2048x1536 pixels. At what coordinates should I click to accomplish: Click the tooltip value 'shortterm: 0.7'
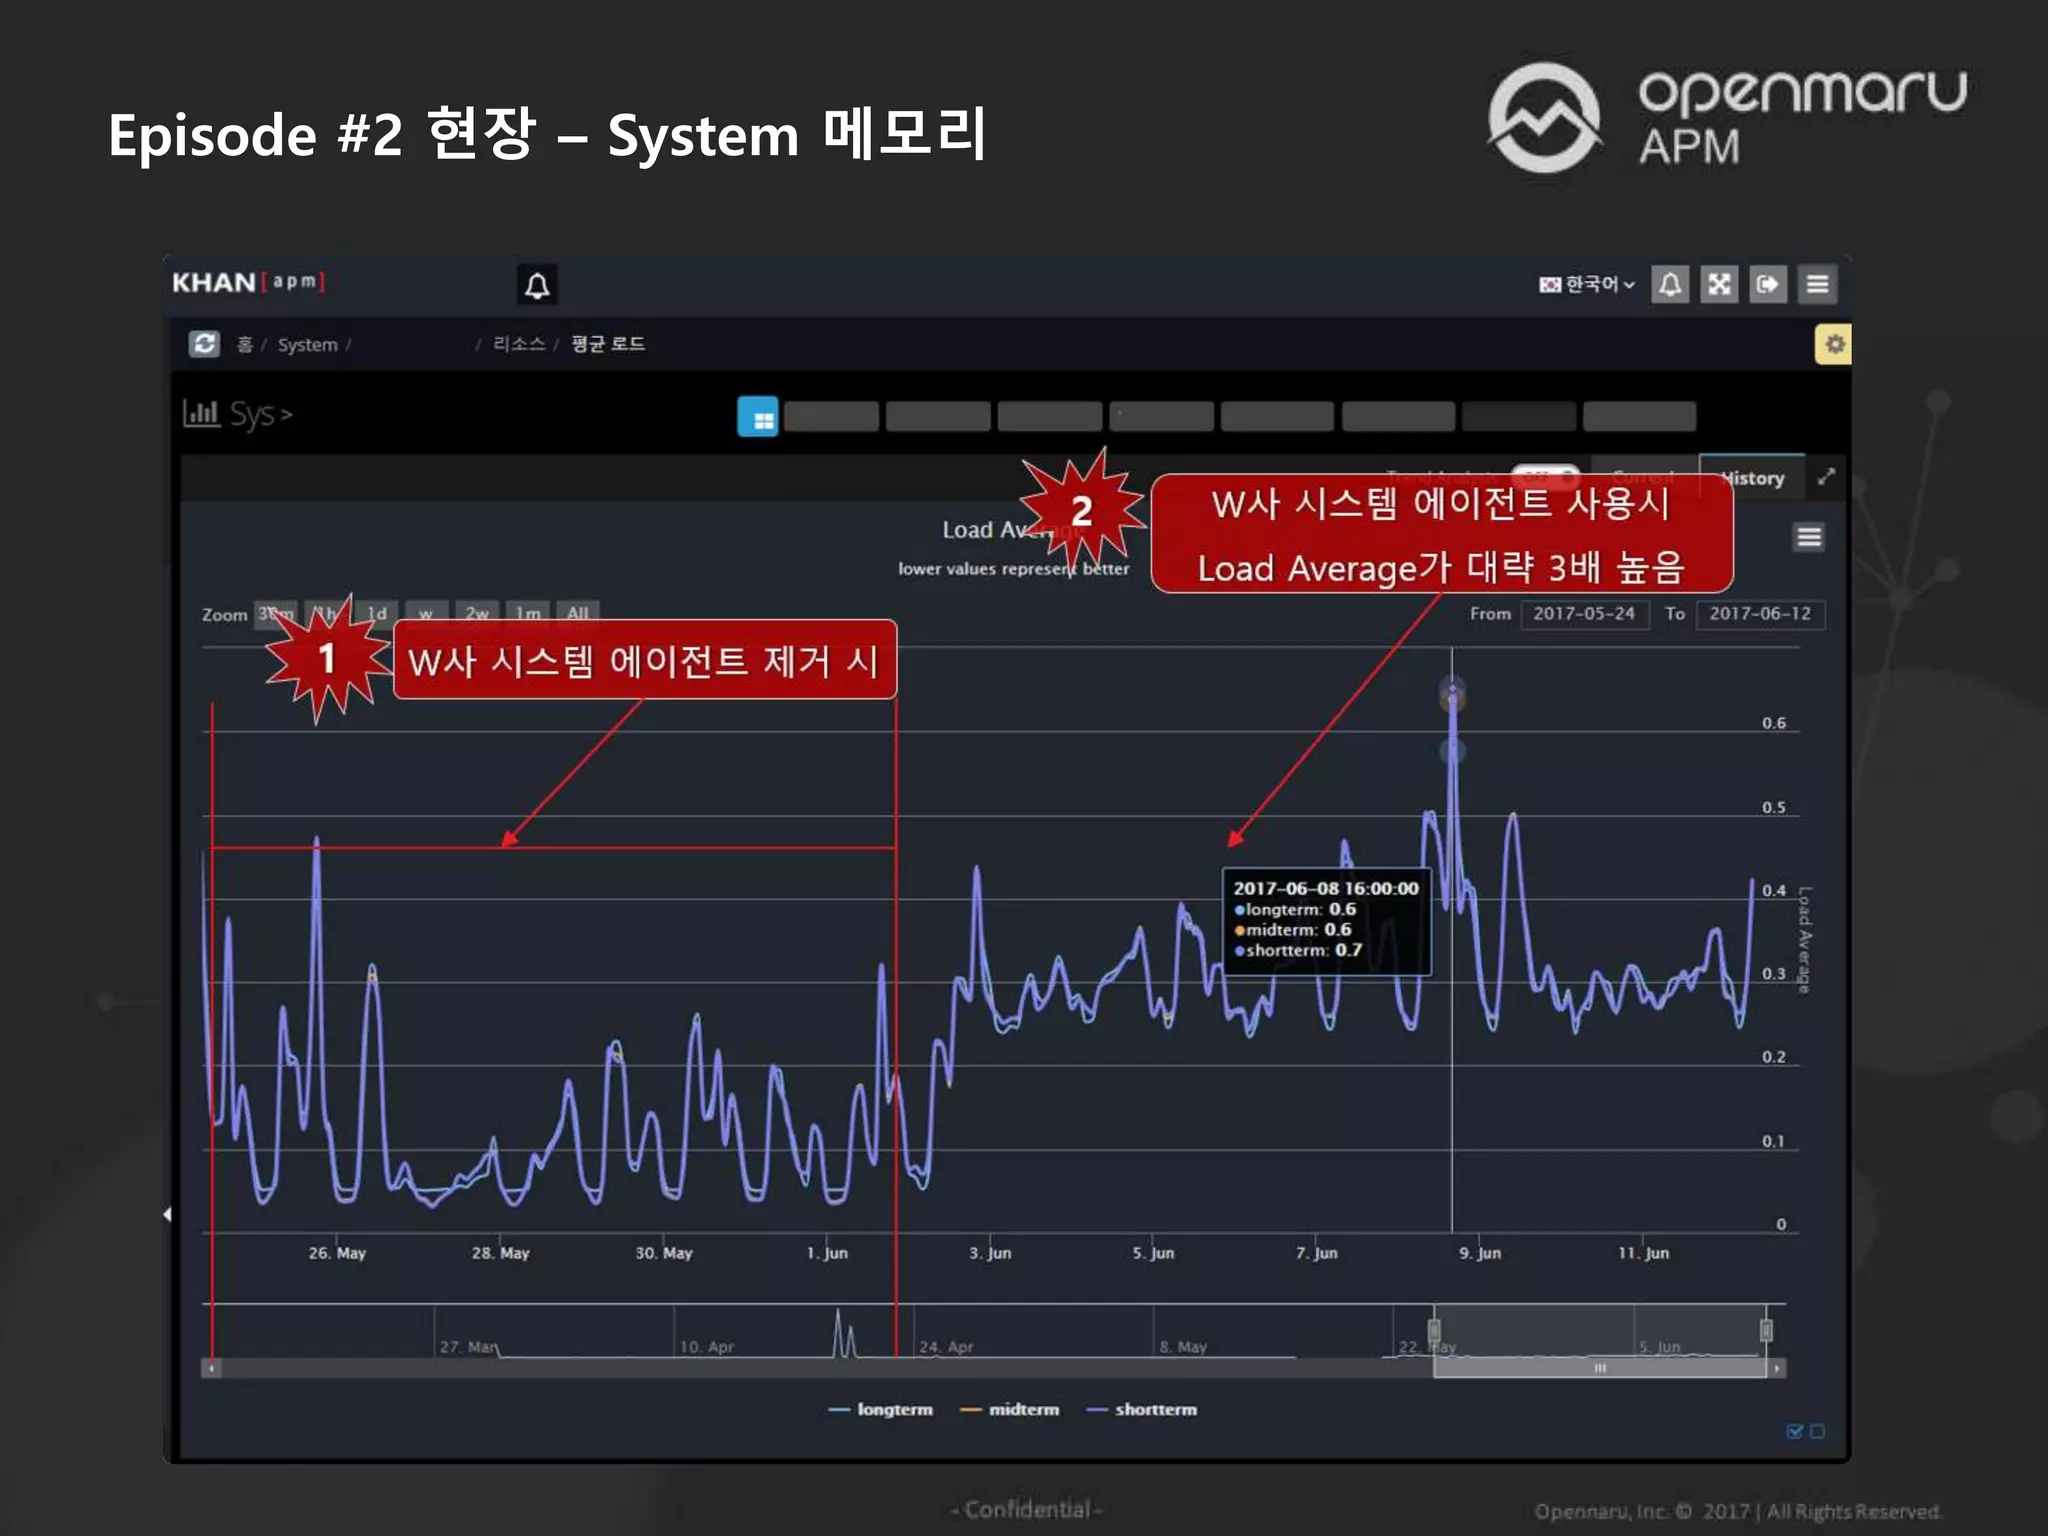tap(1298, 950)
